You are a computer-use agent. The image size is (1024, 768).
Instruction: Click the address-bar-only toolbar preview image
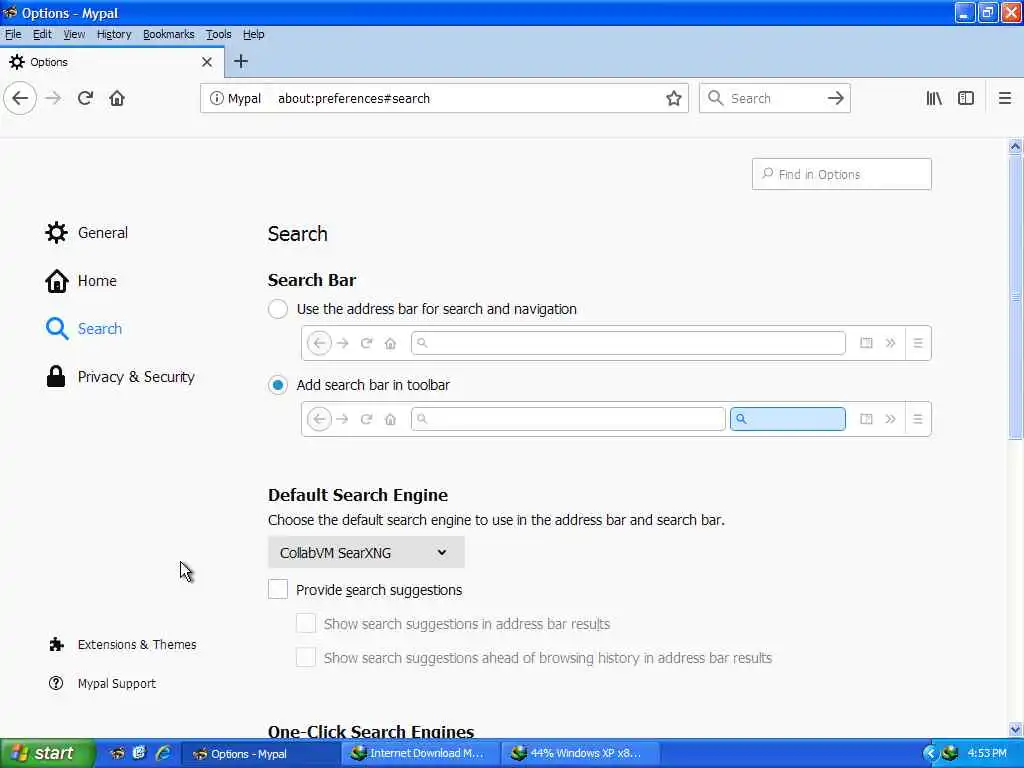(x=616, y=343)
